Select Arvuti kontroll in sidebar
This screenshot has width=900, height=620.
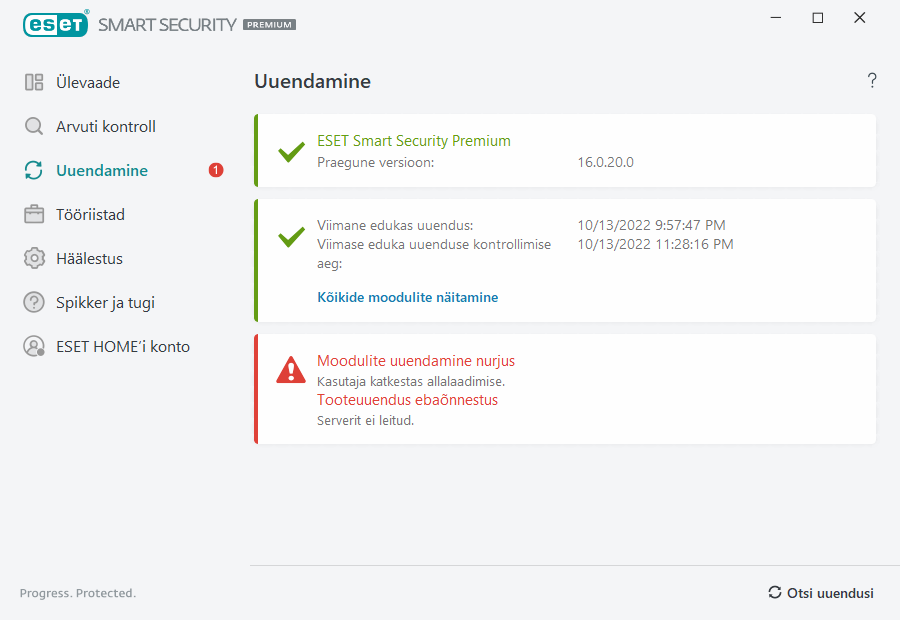(x=106, y=127)
